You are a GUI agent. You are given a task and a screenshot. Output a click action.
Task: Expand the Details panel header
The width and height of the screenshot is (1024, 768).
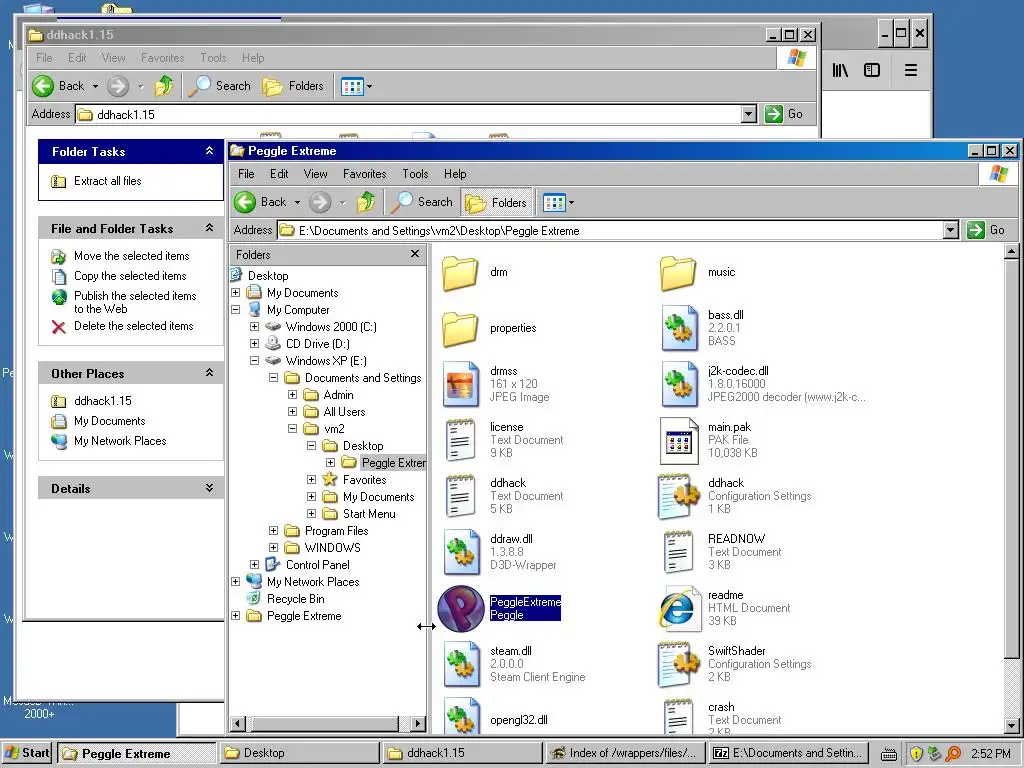tap(131, 488)
